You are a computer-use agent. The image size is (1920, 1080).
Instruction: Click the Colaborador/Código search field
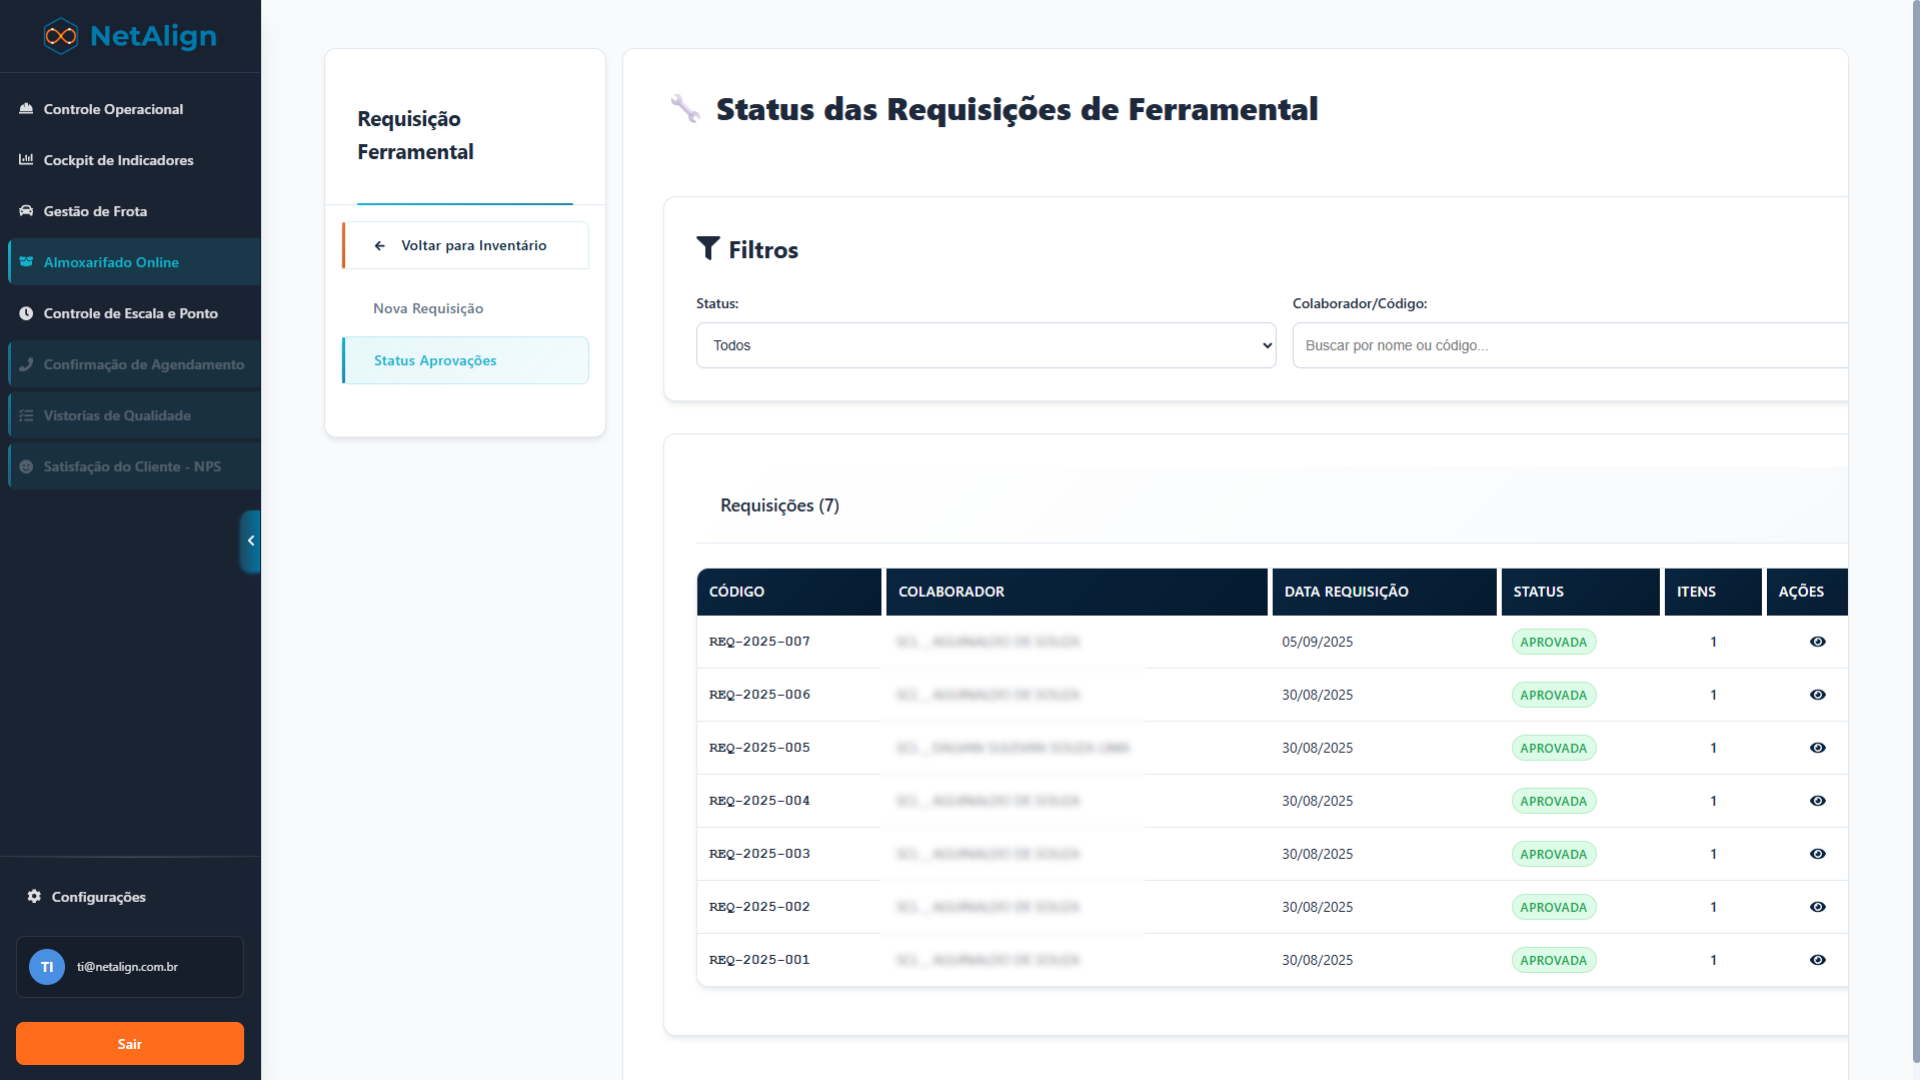pyautogui.click(x=1570, y=345)
